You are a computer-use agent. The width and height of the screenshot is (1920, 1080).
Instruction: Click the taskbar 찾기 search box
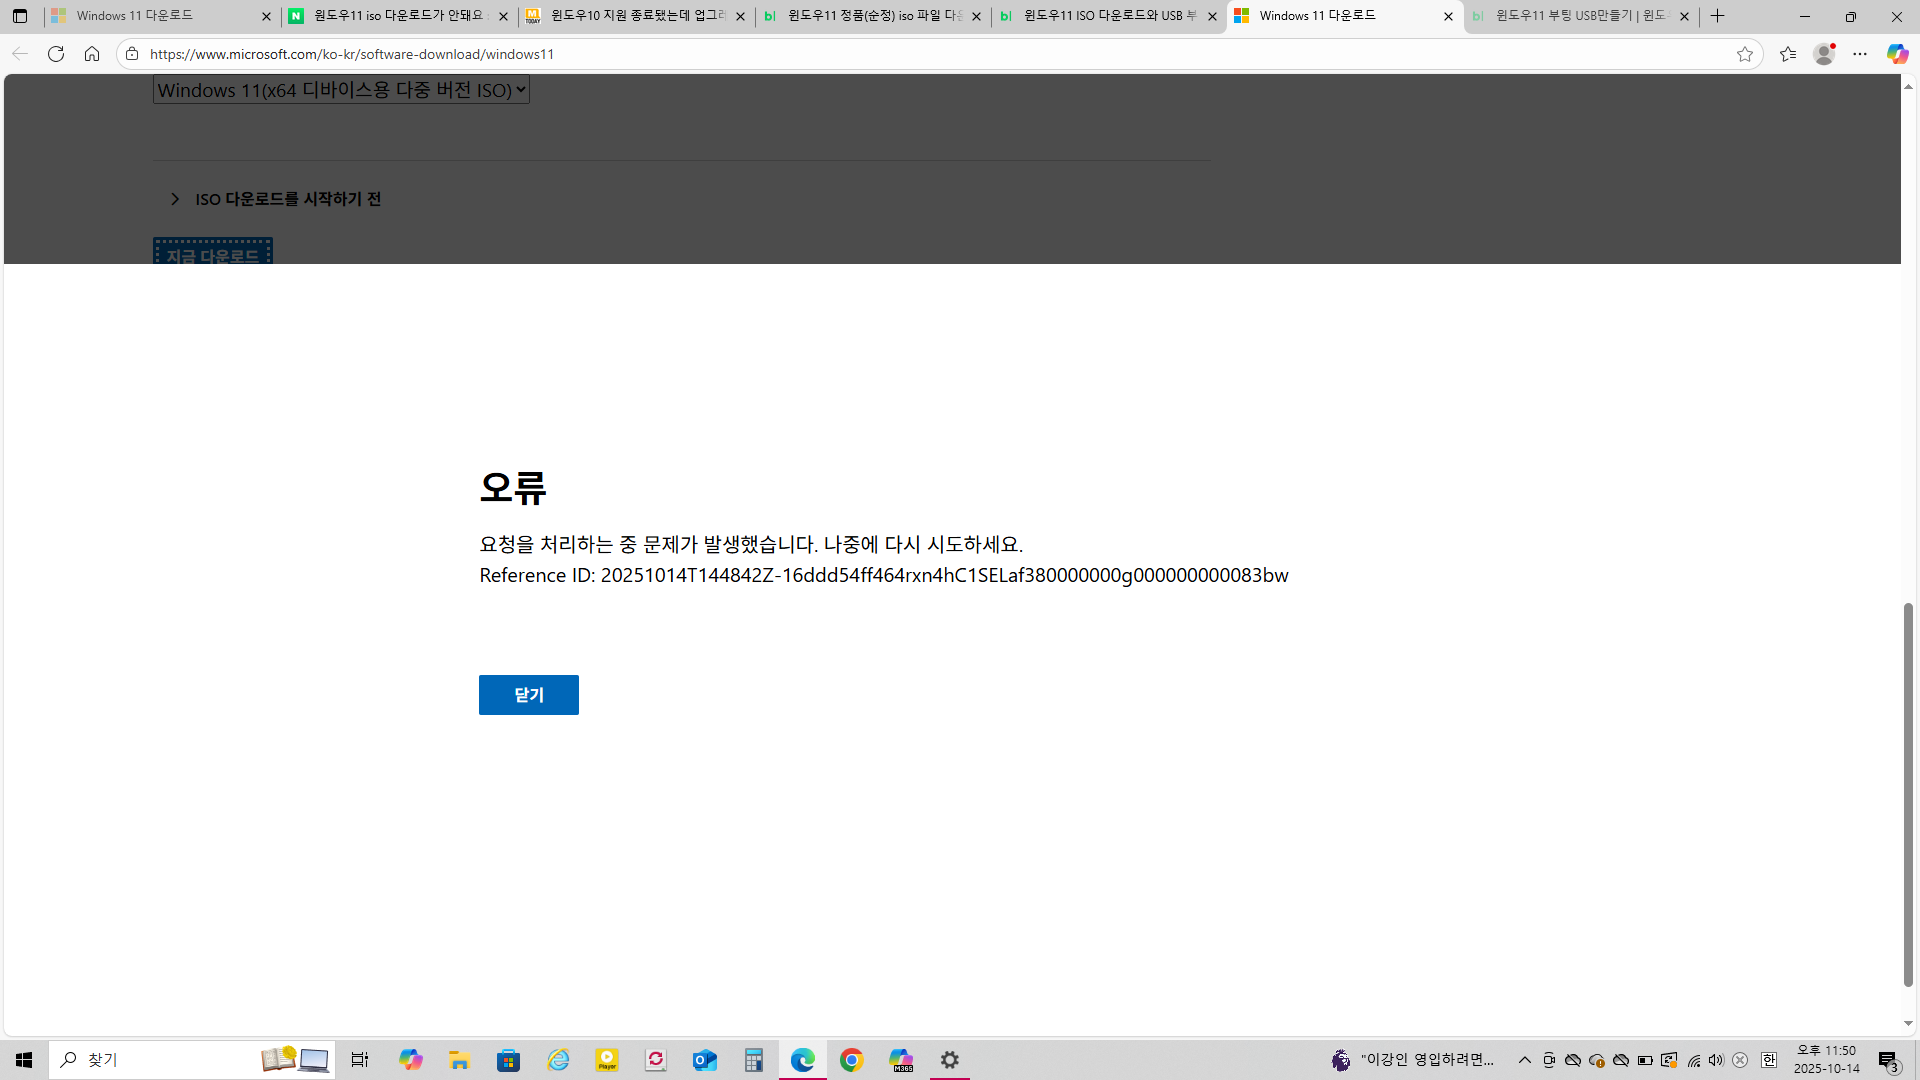click(x=192, y=1060)
